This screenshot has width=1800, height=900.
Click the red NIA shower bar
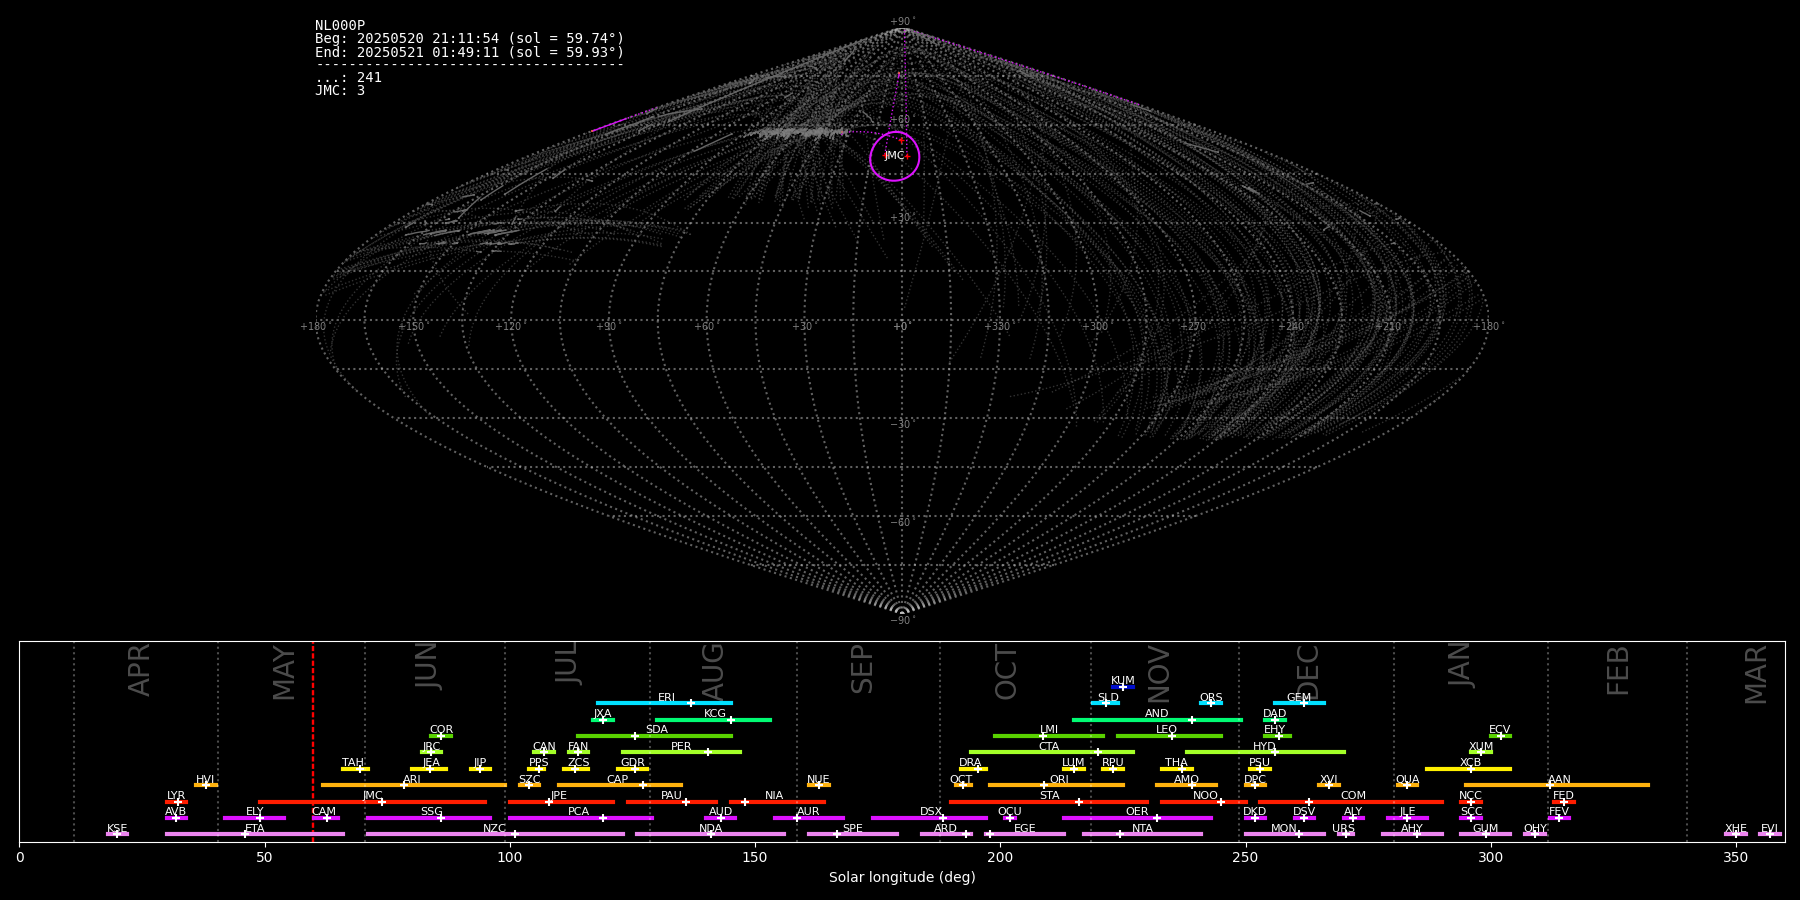coord(777,802)
